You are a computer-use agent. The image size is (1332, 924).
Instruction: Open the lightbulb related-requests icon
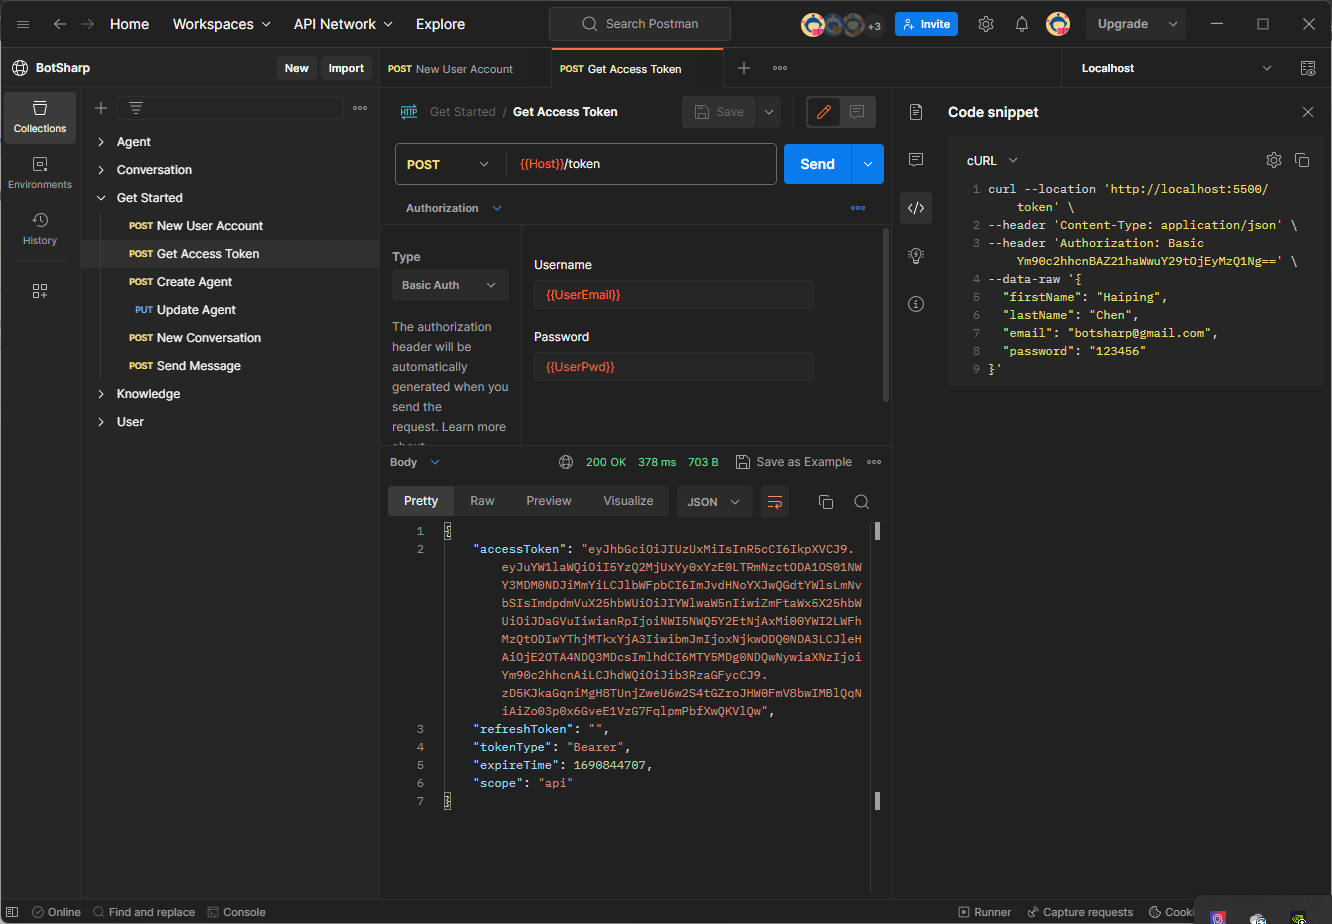tap(916, 256)
